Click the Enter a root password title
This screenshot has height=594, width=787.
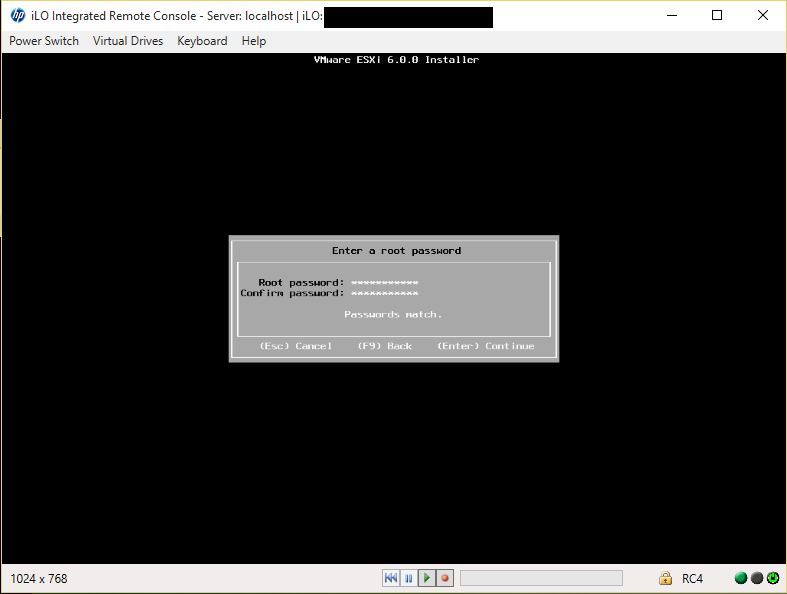coord(397,251)
